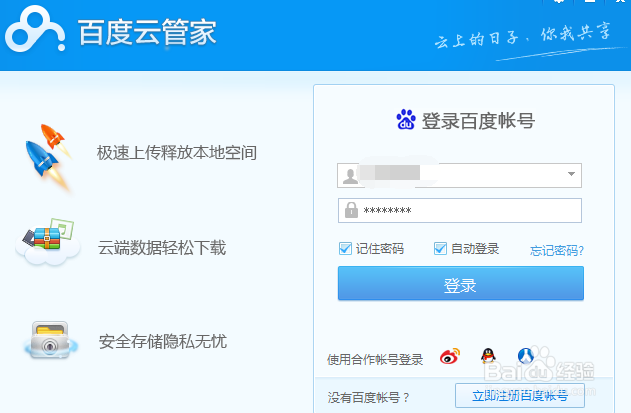This screenshot has height=413, width=631.
Task: Click the 极速上传释放本地空间 text
Action: 177,153
